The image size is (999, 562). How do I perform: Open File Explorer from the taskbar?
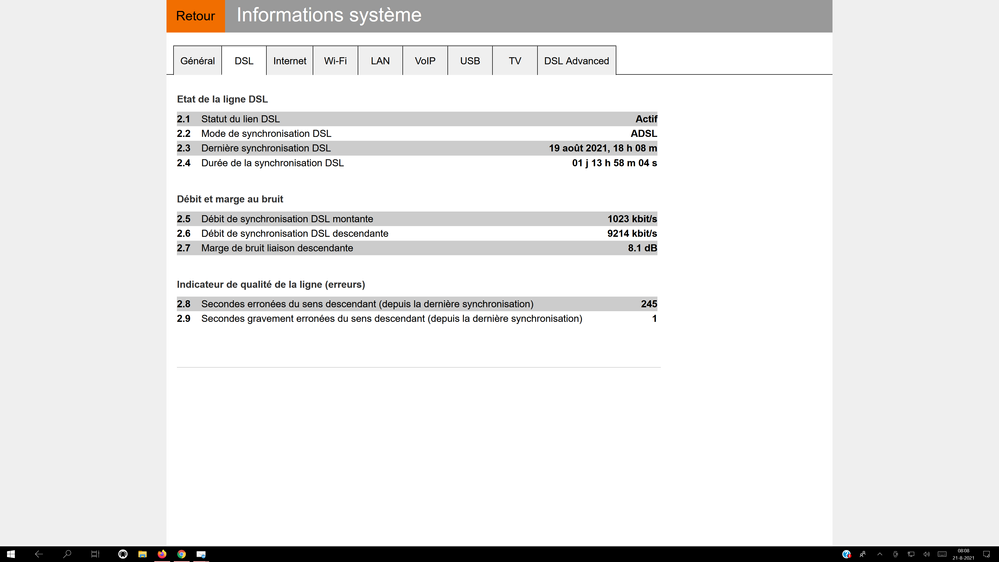tap(143, 554)
